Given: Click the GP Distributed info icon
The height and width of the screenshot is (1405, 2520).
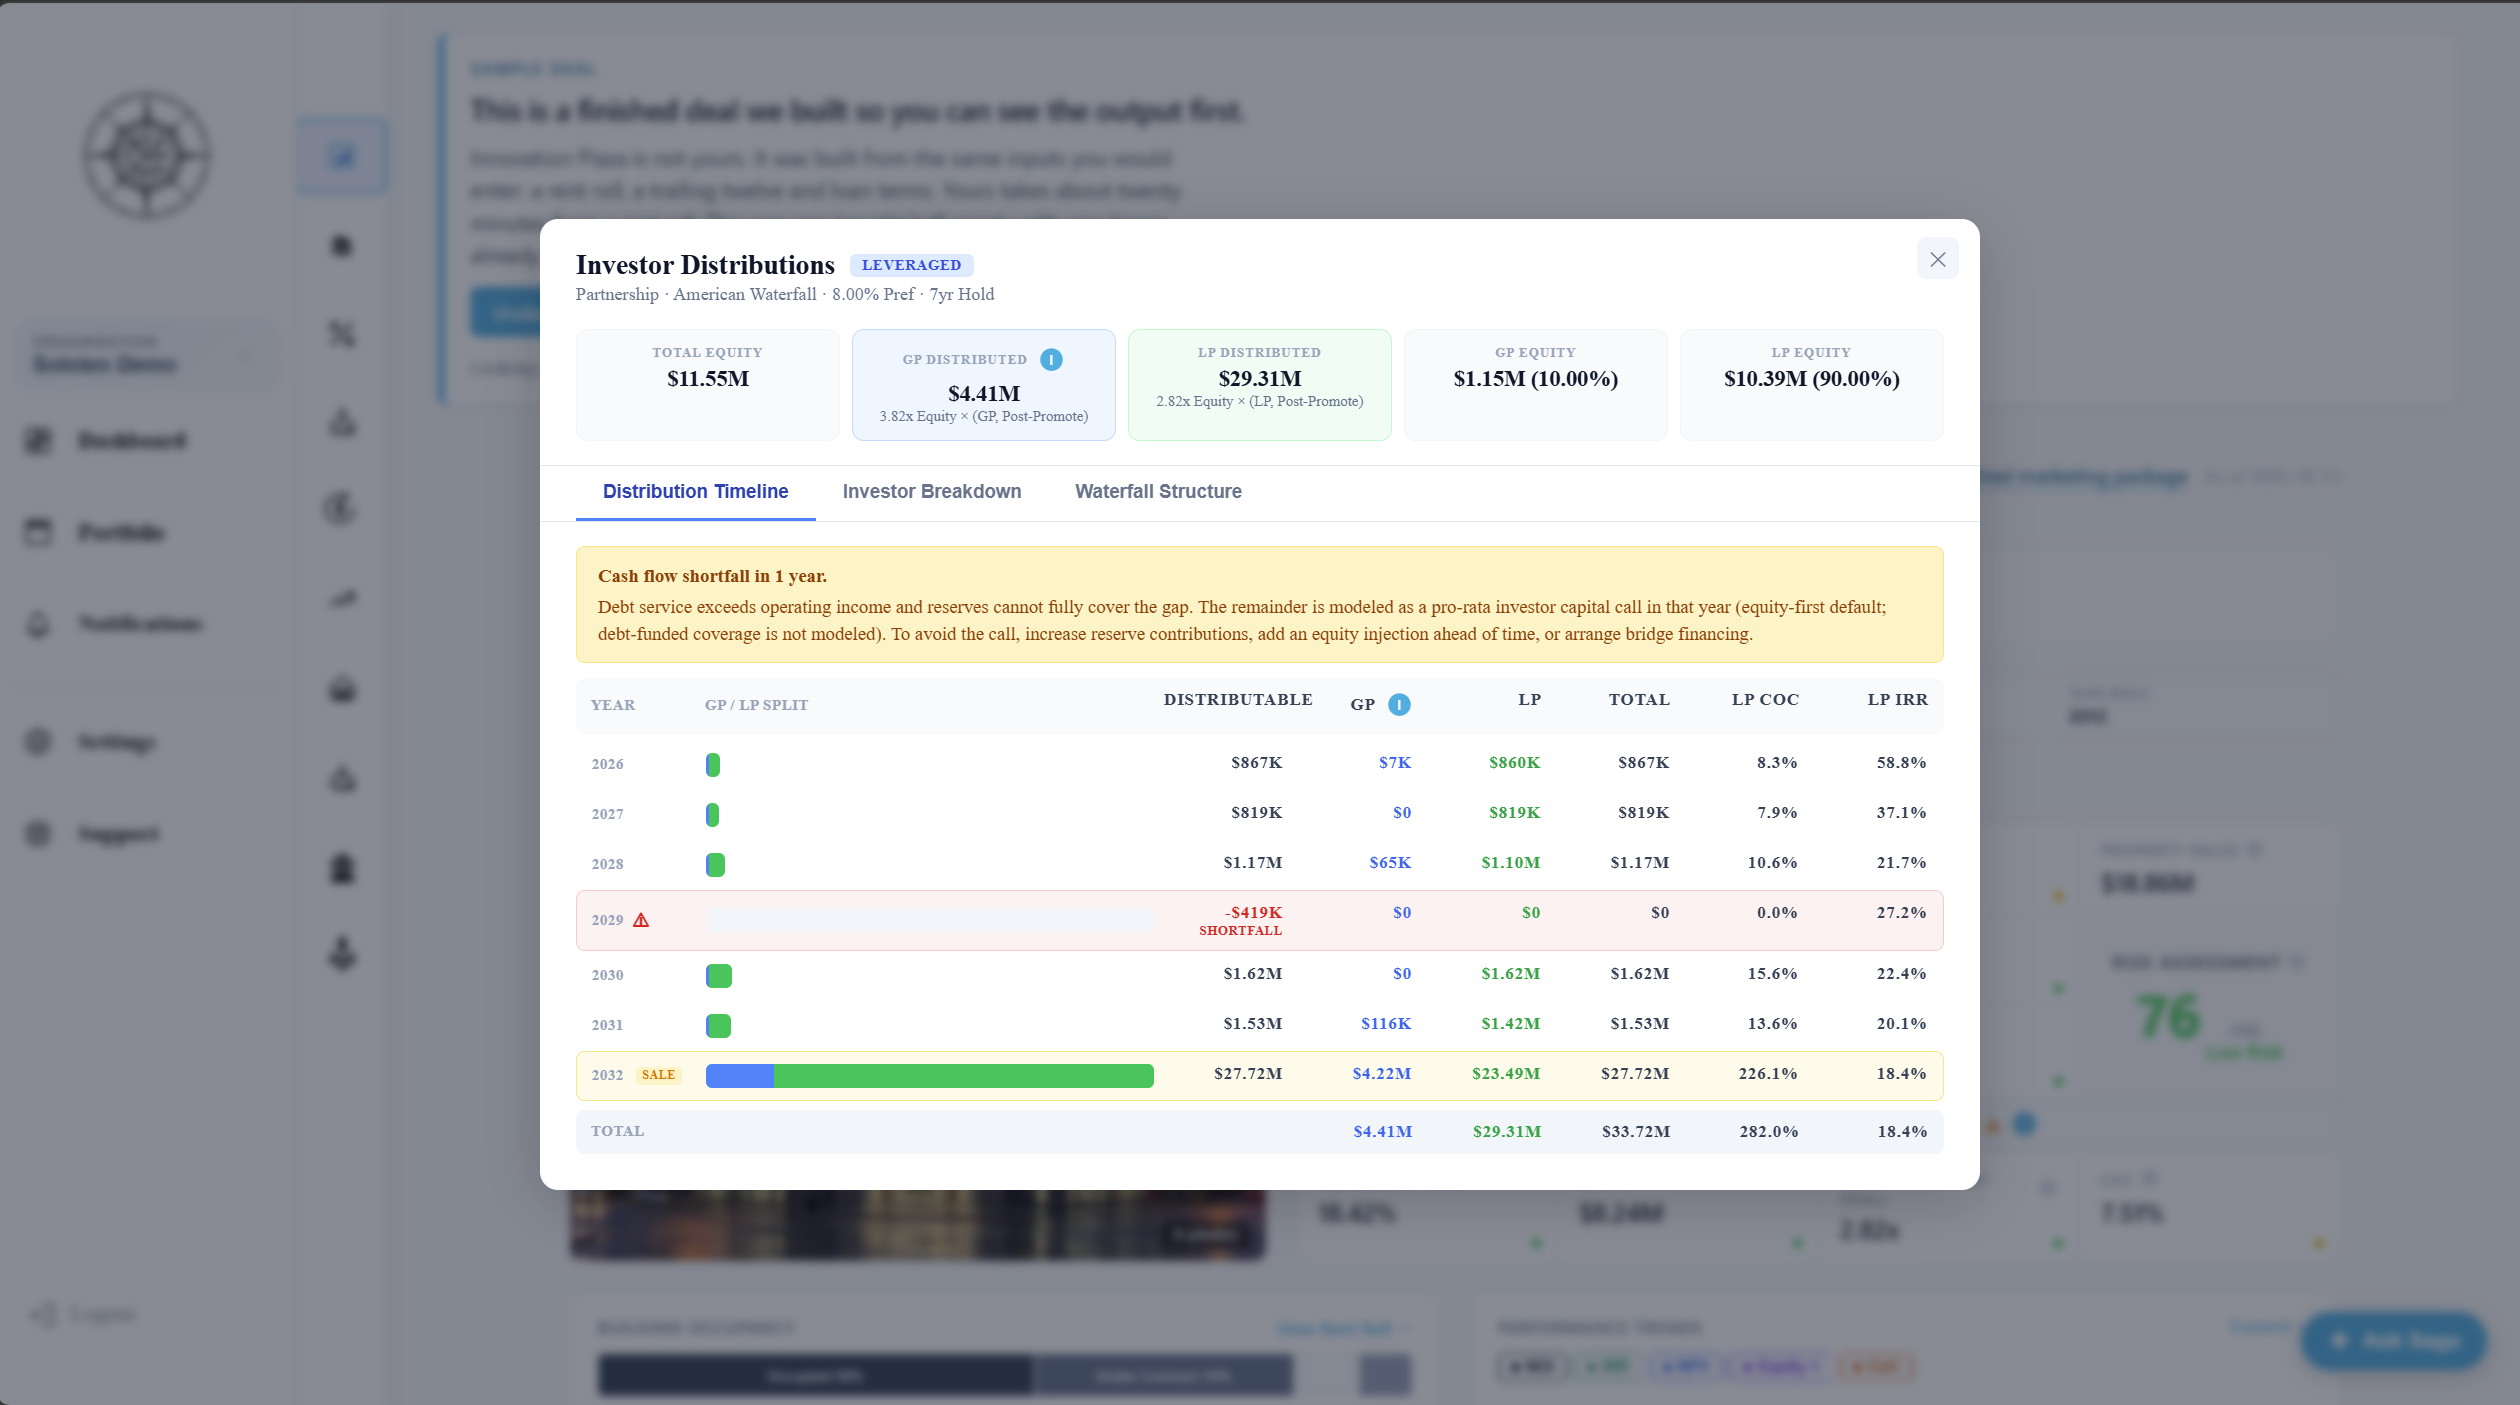Looking at the screenshot, I should pos(1051,360).
